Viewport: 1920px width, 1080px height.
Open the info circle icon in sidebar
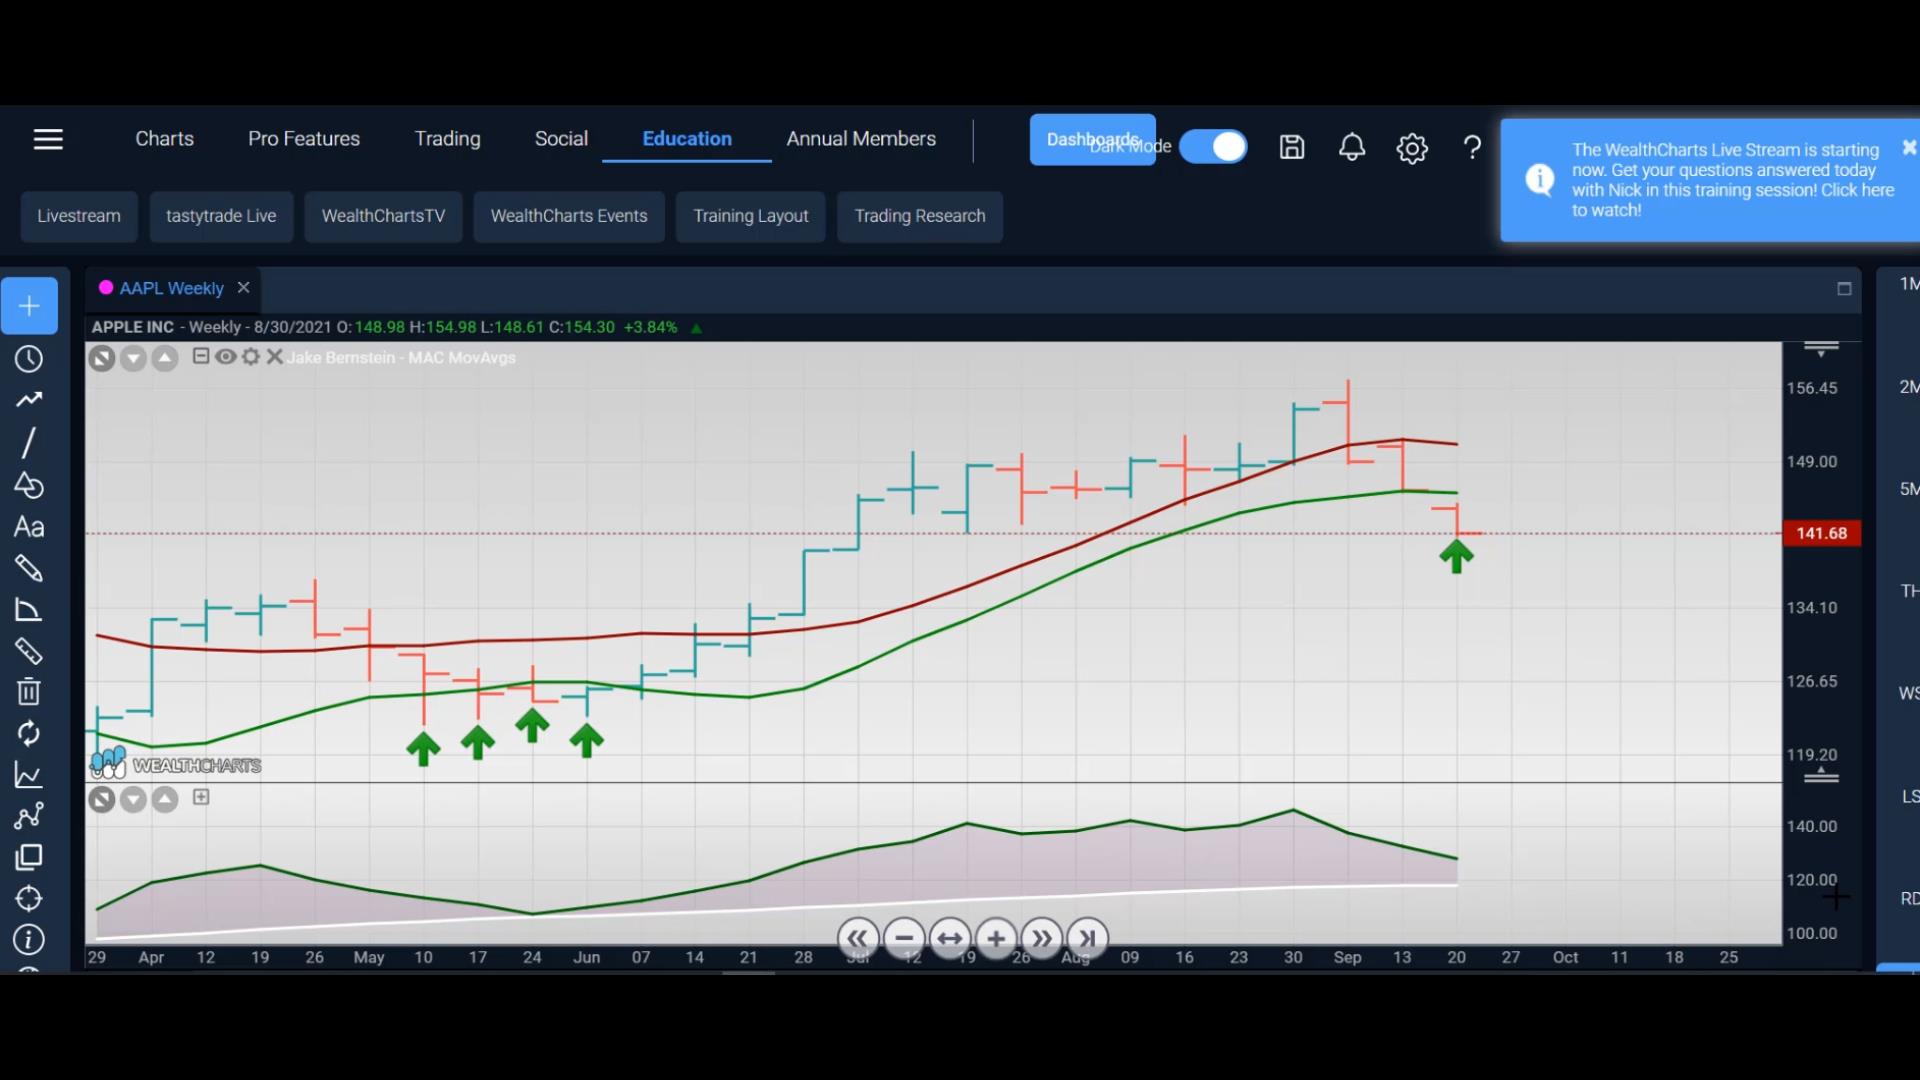(29, 940)
